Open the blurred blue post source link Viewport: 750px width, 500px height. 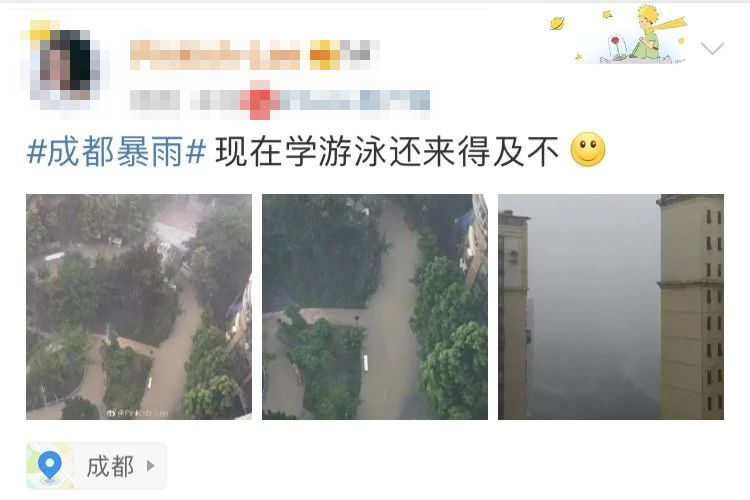[x=354, y=100]
